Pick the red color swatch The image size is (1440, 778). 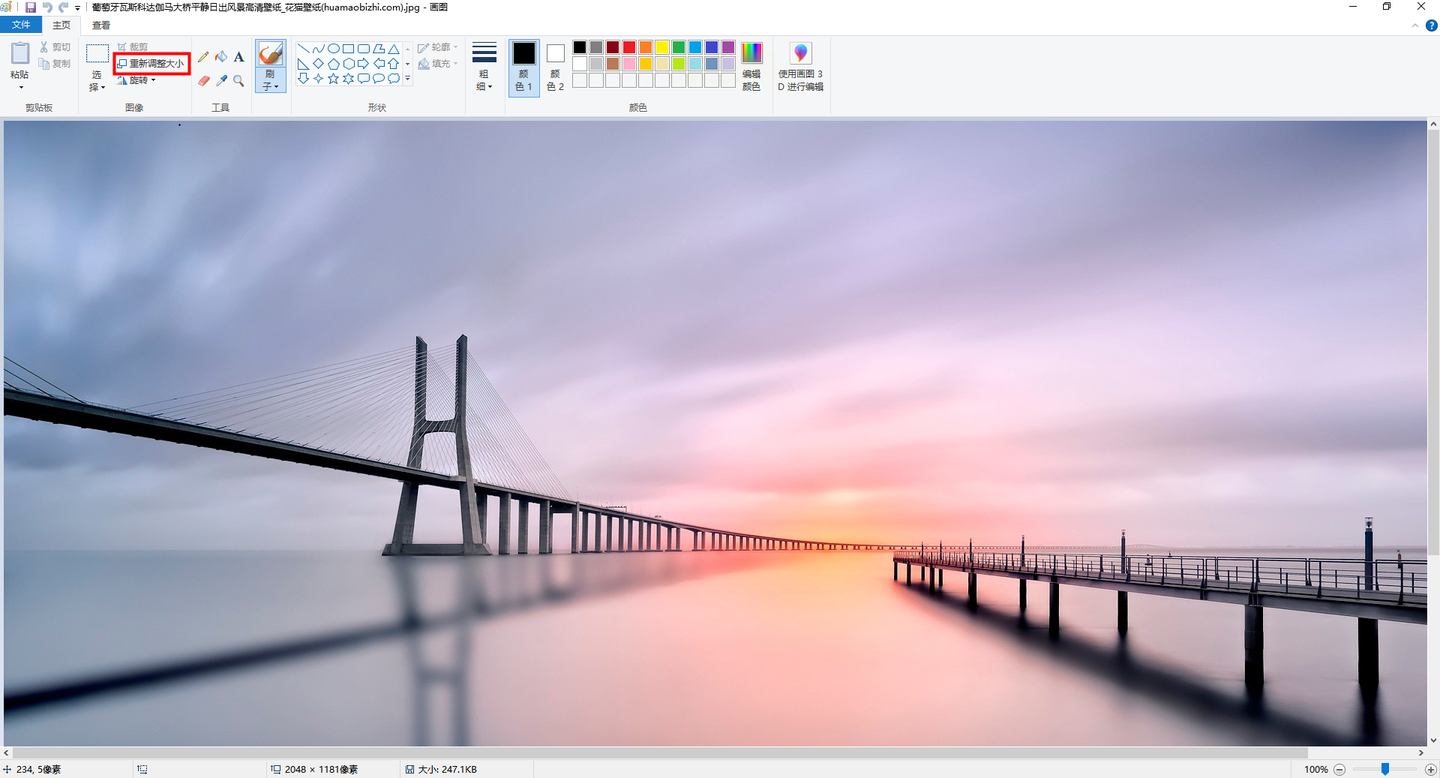[x=629, y=47]
